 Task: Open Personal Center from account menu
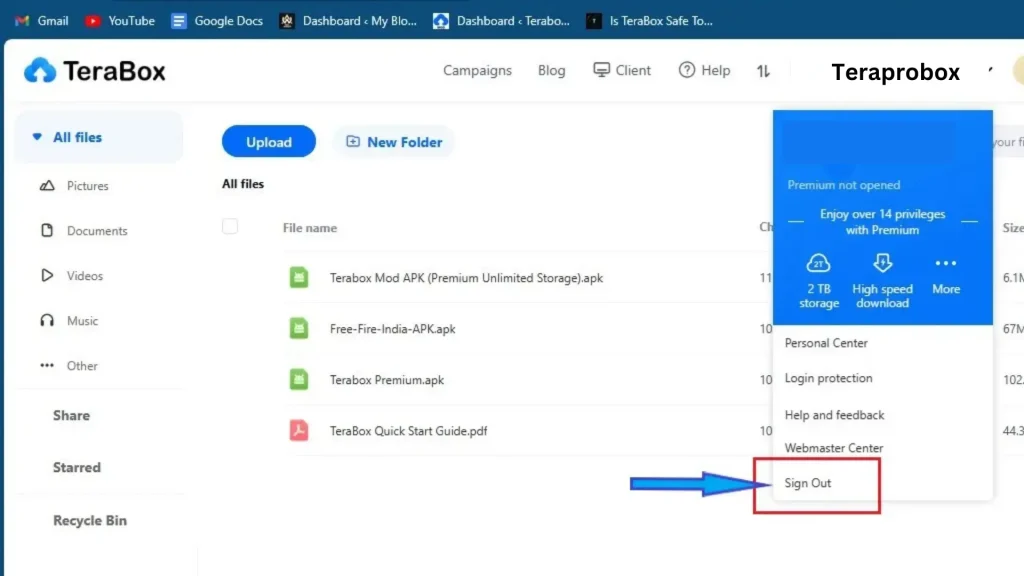click(x=826, y=343)
